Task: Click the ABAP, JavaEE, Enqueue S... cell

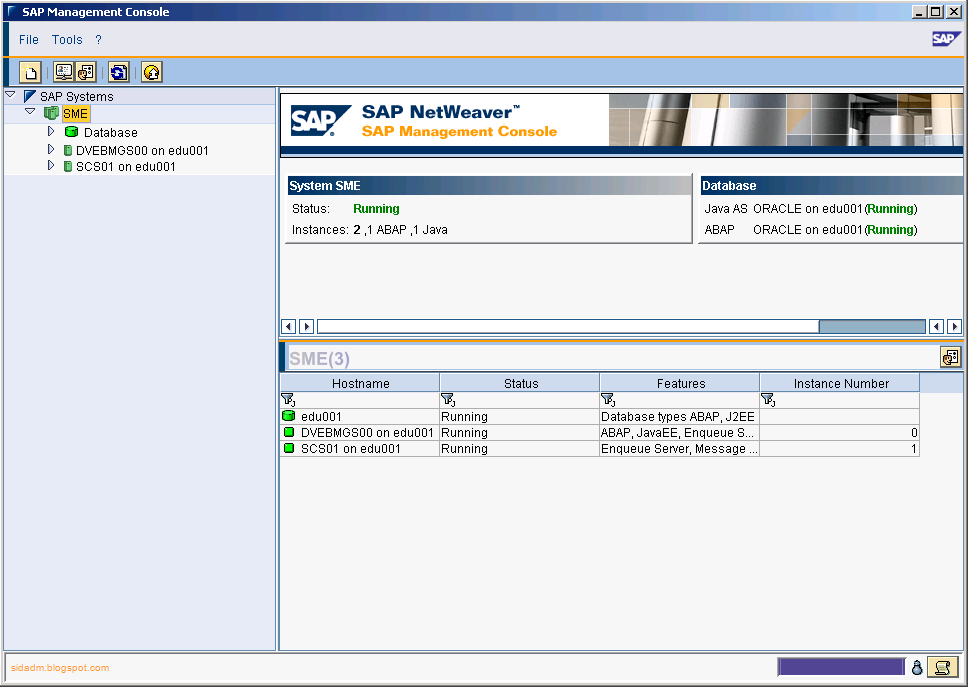Action: pos(680,433)
